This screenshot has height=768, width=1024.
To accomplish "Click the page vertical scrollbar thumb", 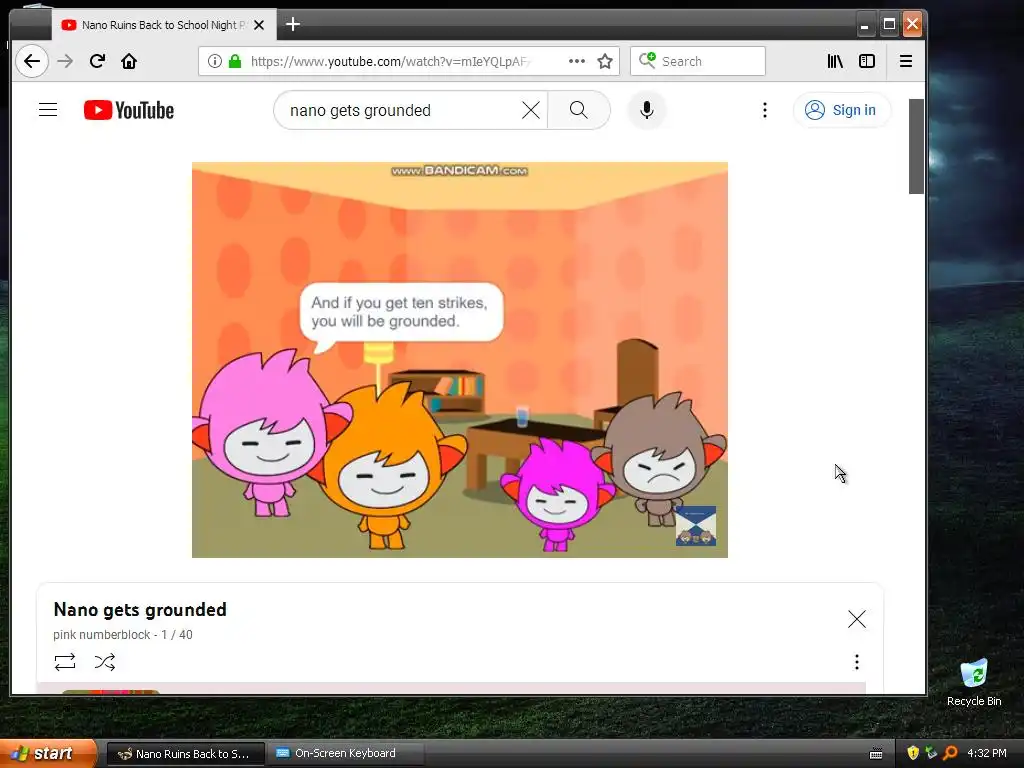I will point(916,146).
